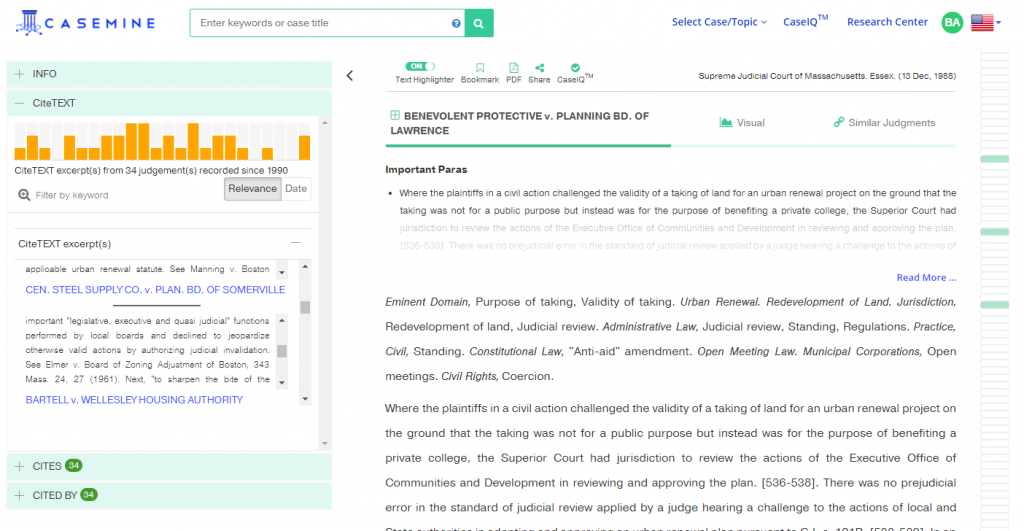Screen dimensions: 1024x531
Task: Expand the CITES panel
Action: point(169,466)
